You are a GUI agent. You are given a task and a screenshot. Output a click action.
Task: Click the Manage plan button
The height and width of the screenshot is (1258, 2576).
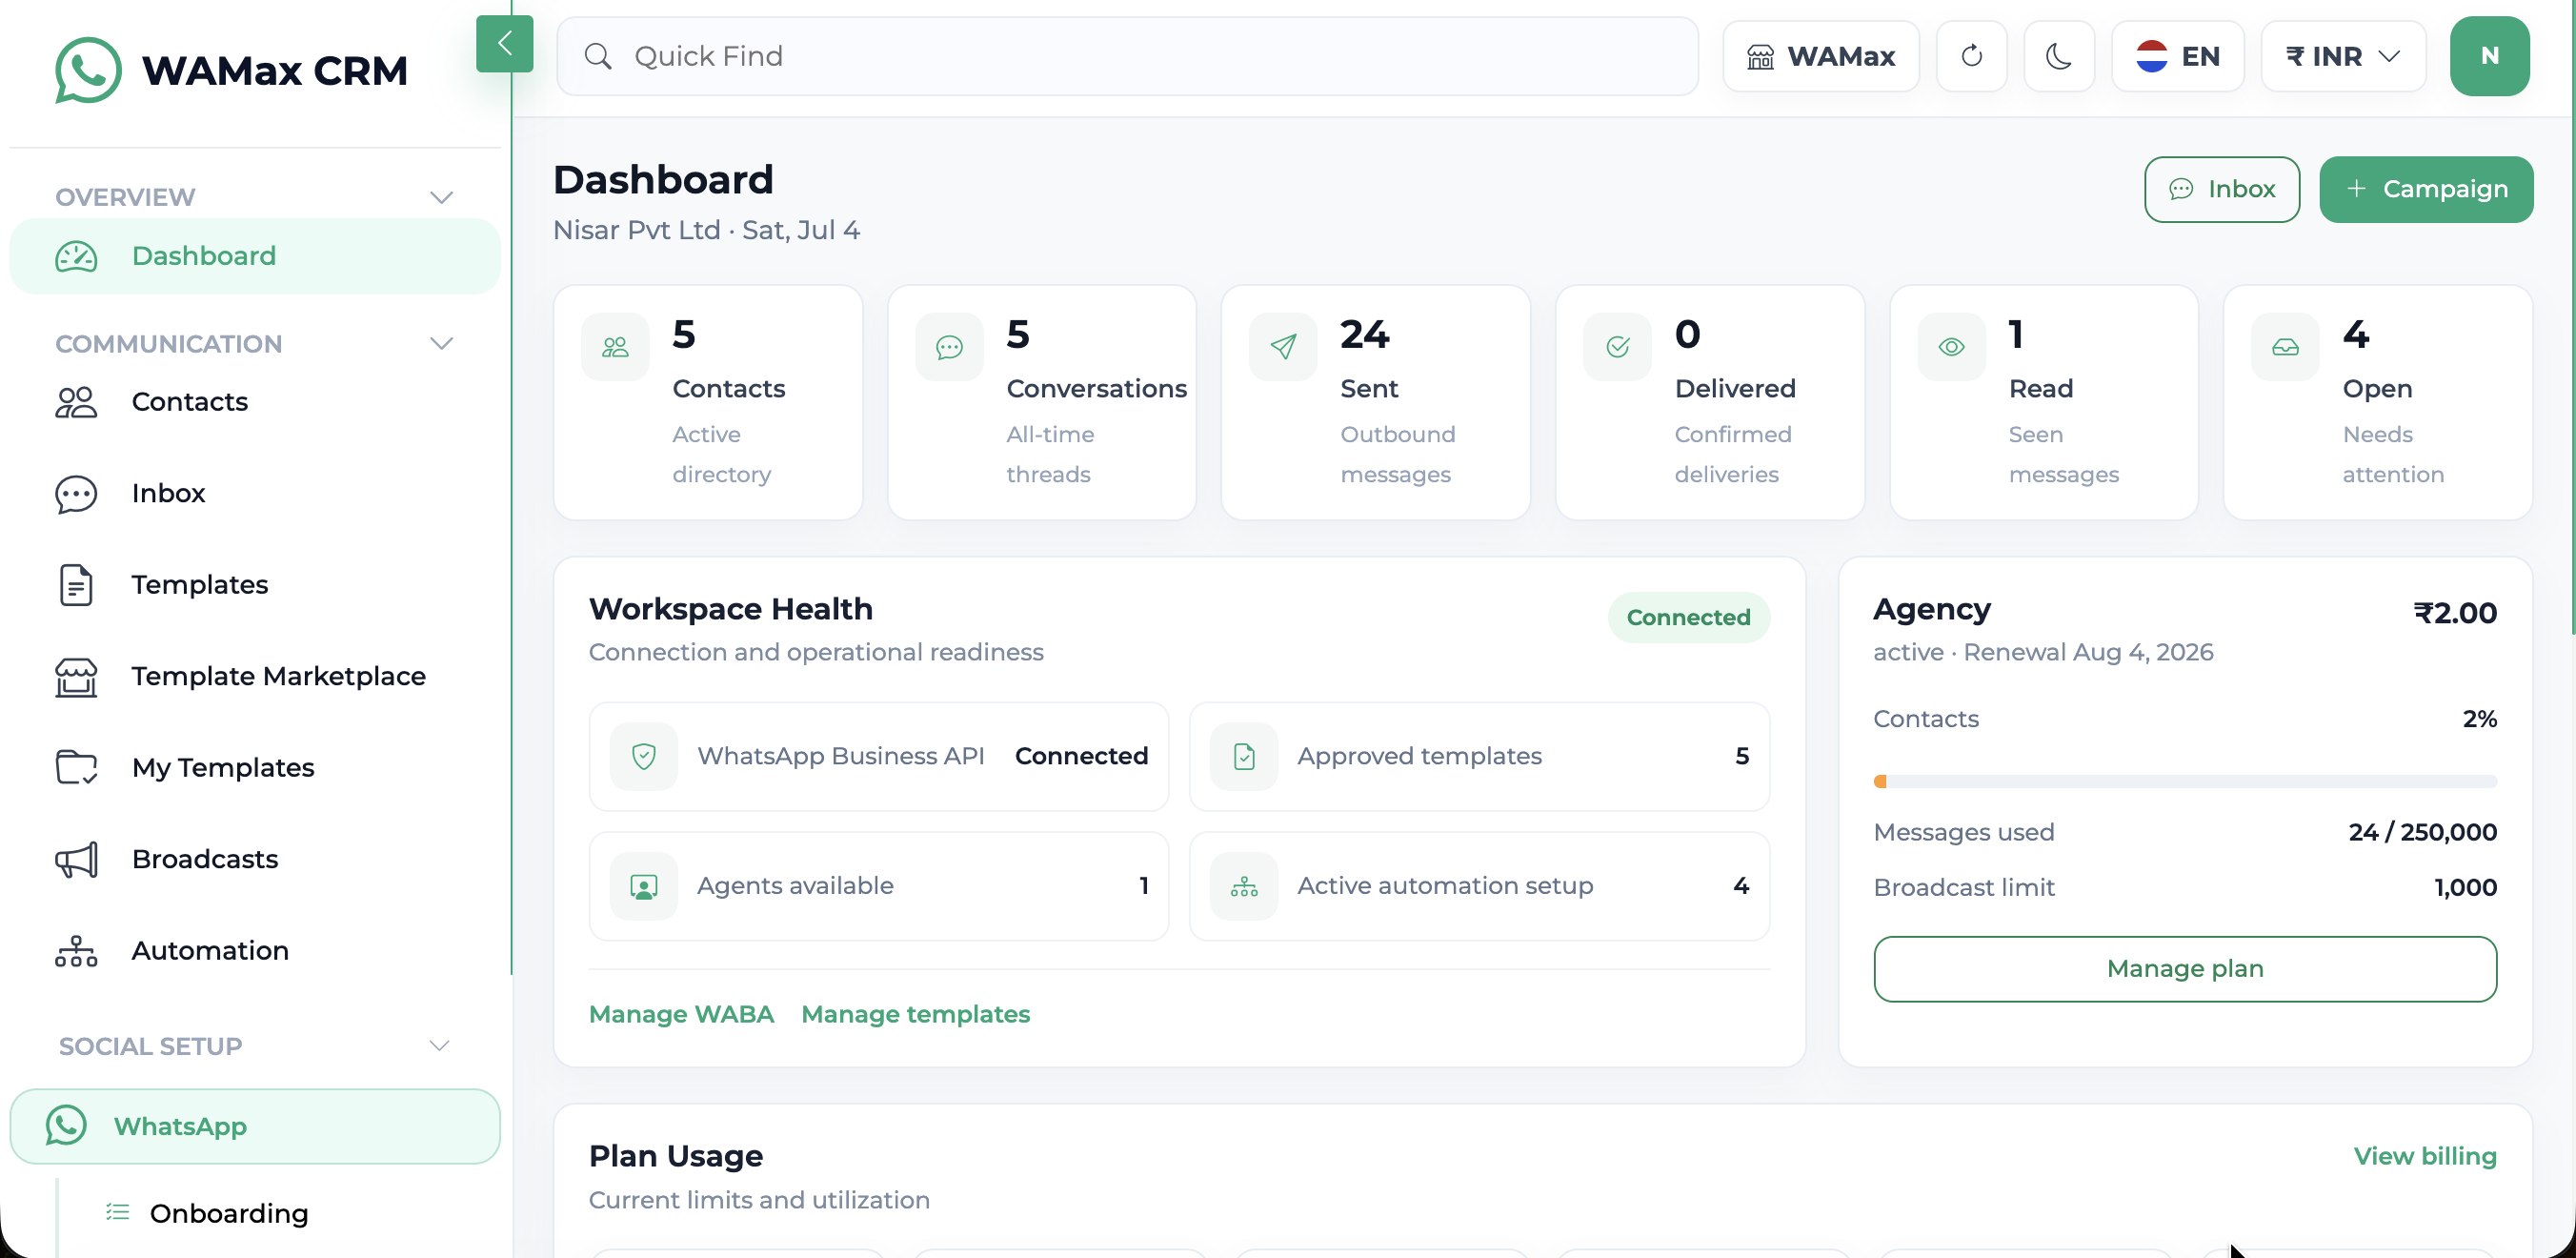point(2185,968)
